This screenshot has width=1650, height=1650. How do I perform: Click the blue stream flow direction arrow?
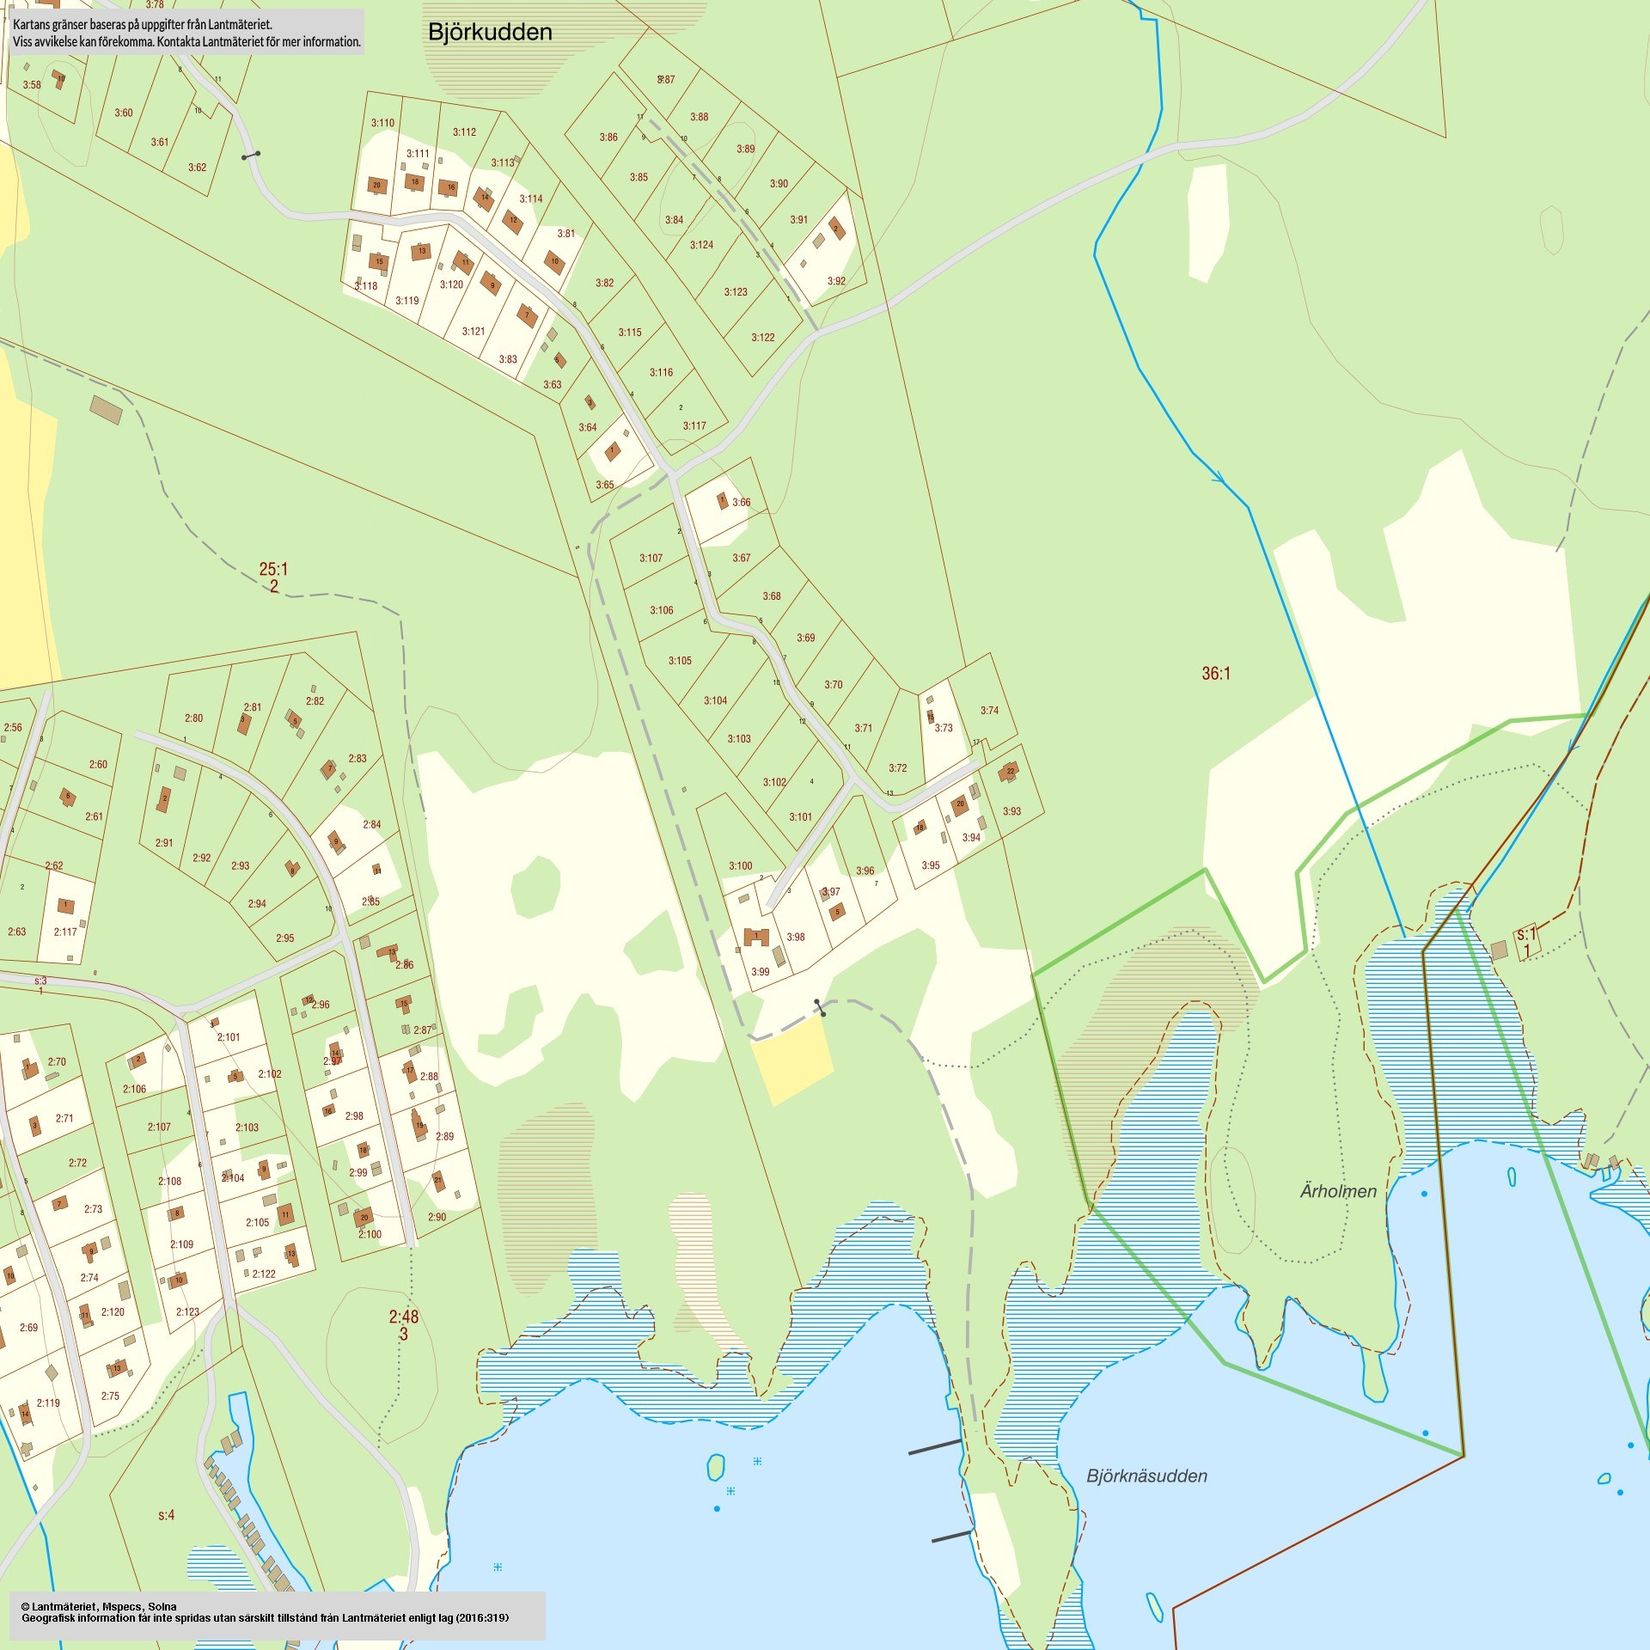1221,481
